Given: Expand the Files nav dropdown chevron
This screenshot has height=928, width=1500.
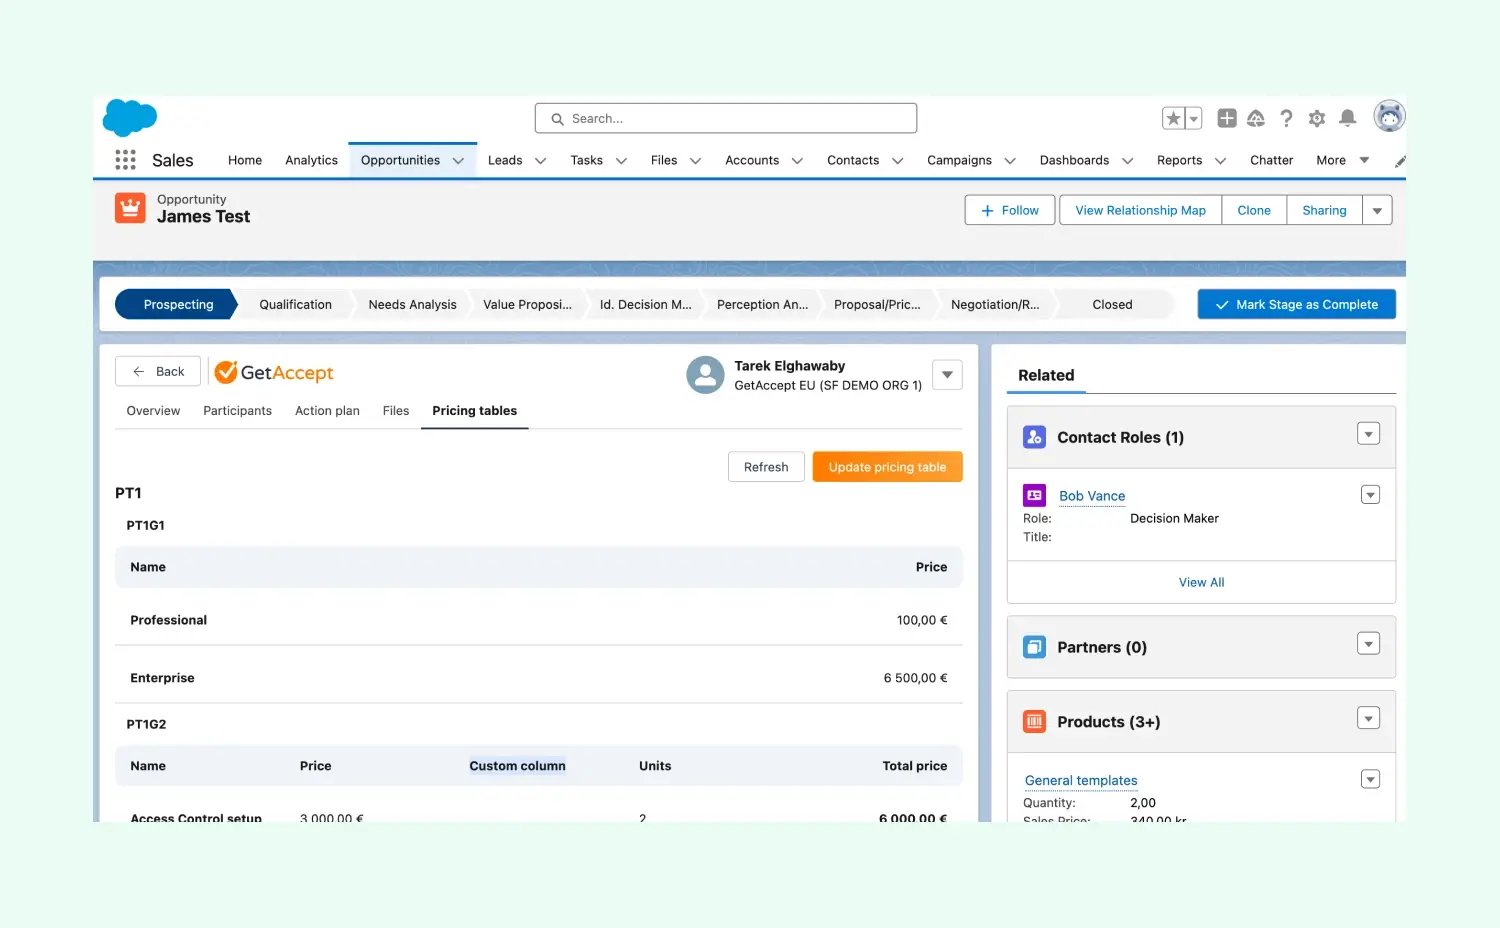Looking at the screenshot, I should (695, 161).
